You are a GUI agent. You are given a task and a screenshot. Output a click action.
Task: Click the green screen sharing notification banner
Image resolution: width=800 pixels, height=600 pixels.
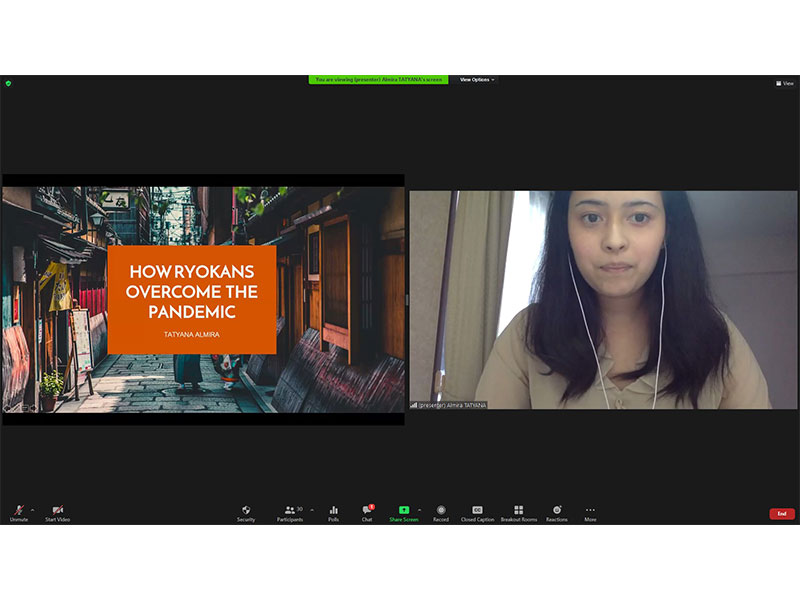(x=378, y=80)
